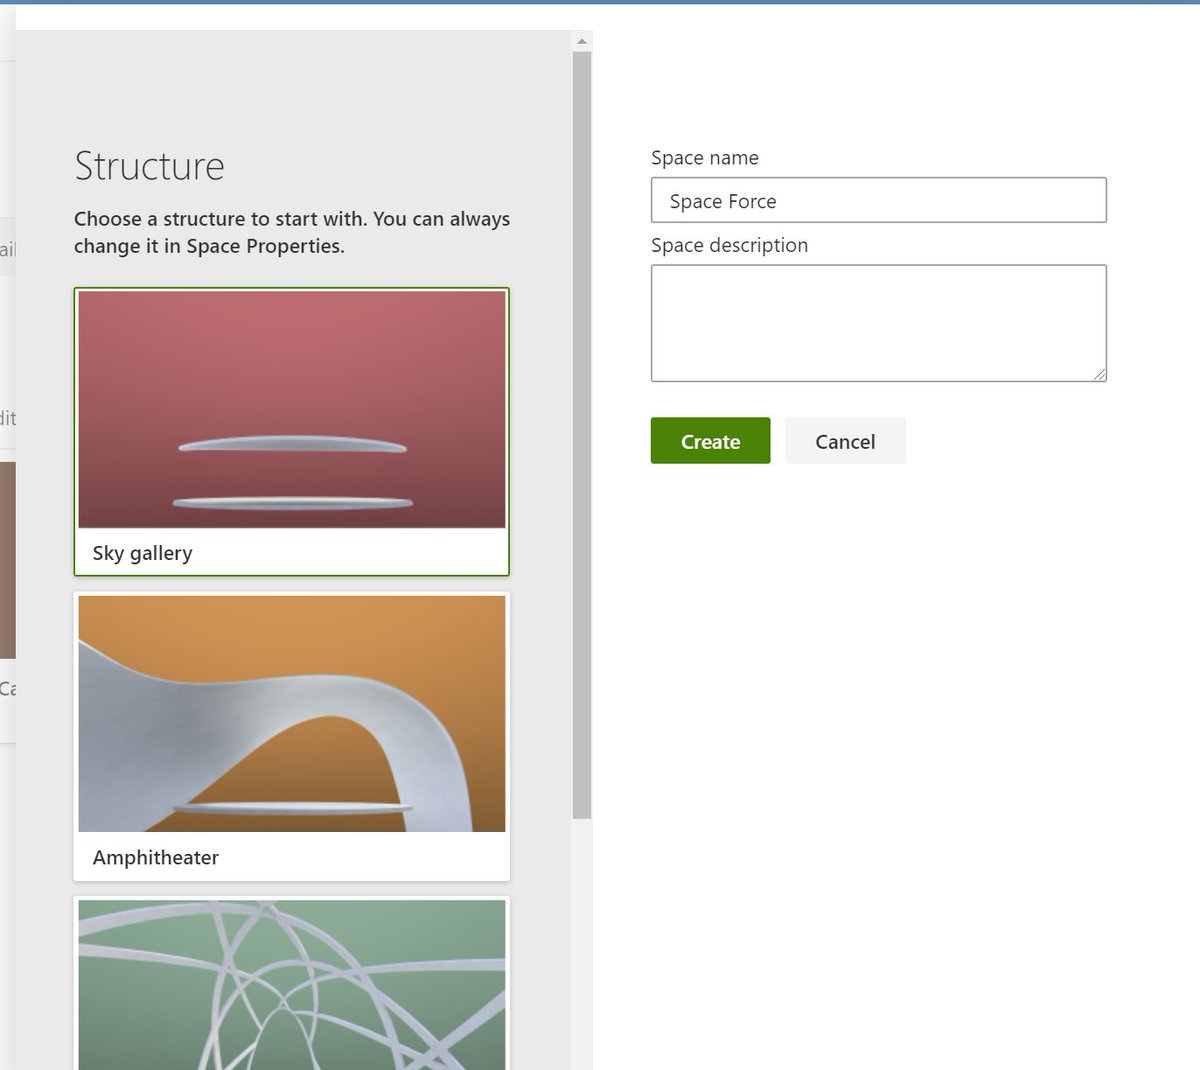1200x1070 pixels.
Task: Click the 'Space description' label
Action: 729,245
